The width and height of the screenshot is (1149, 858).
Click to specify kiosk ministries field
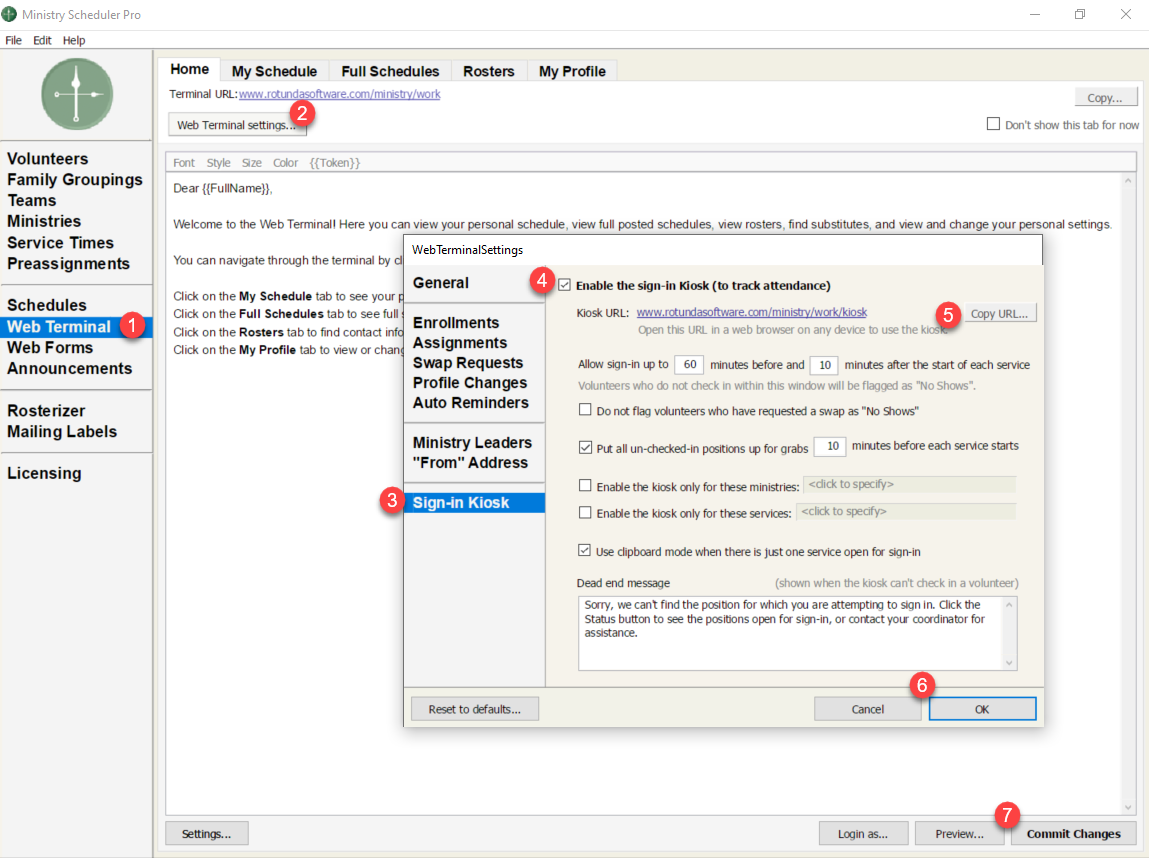910,485
